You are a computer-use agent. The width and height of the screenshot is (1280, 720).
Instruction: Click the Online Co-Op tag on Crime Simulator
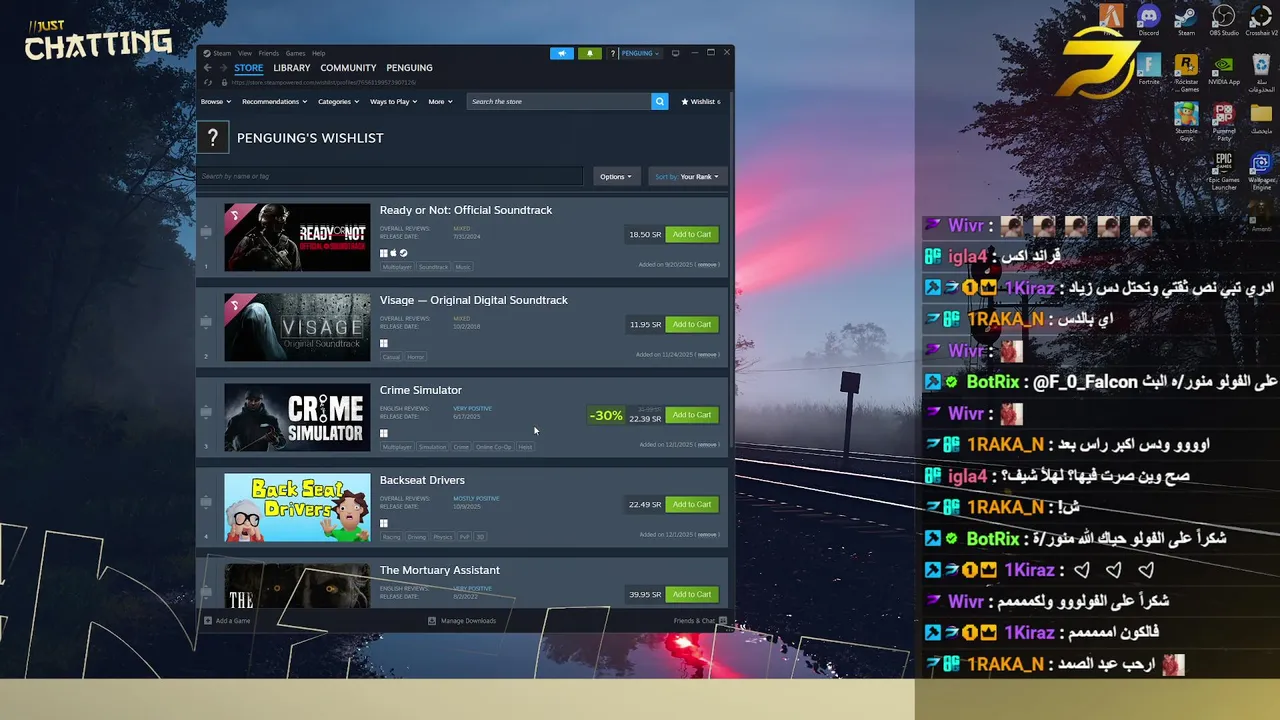point(494,447)
